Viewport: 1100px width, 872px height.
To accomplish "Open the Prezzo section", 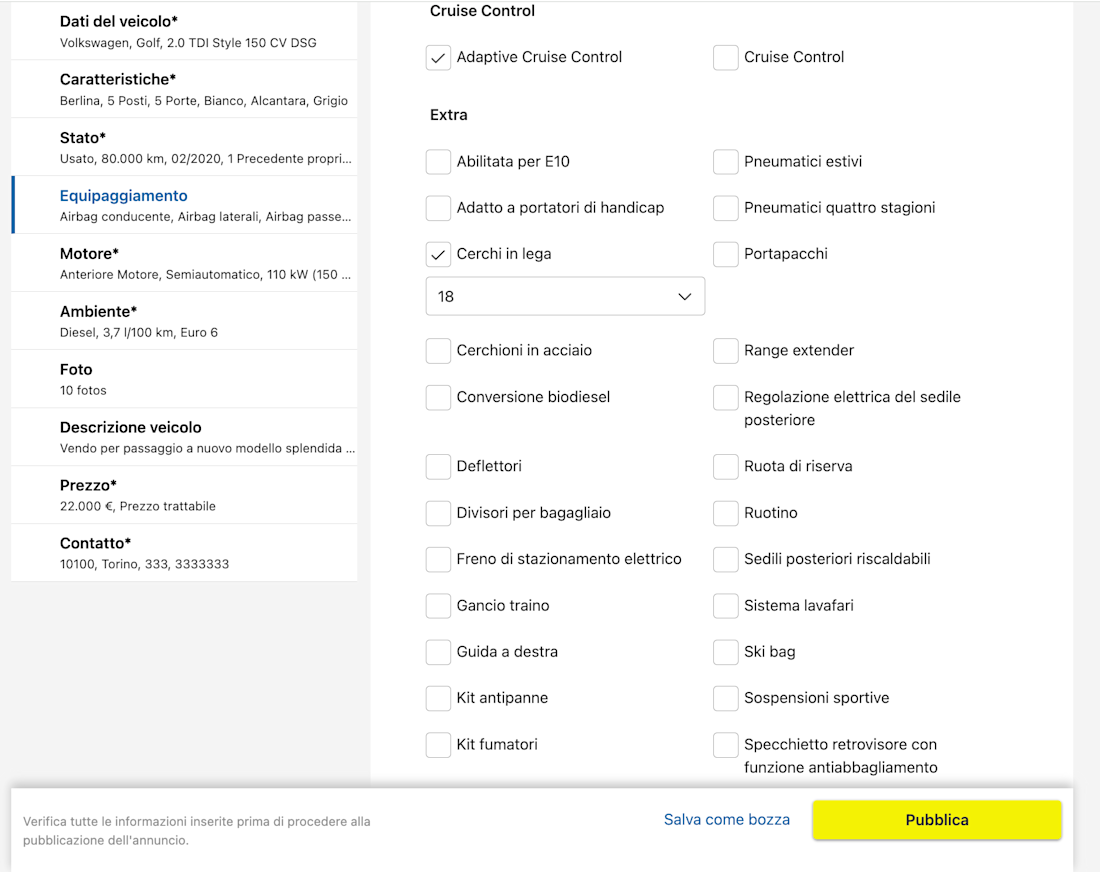I will pos(184,495).
